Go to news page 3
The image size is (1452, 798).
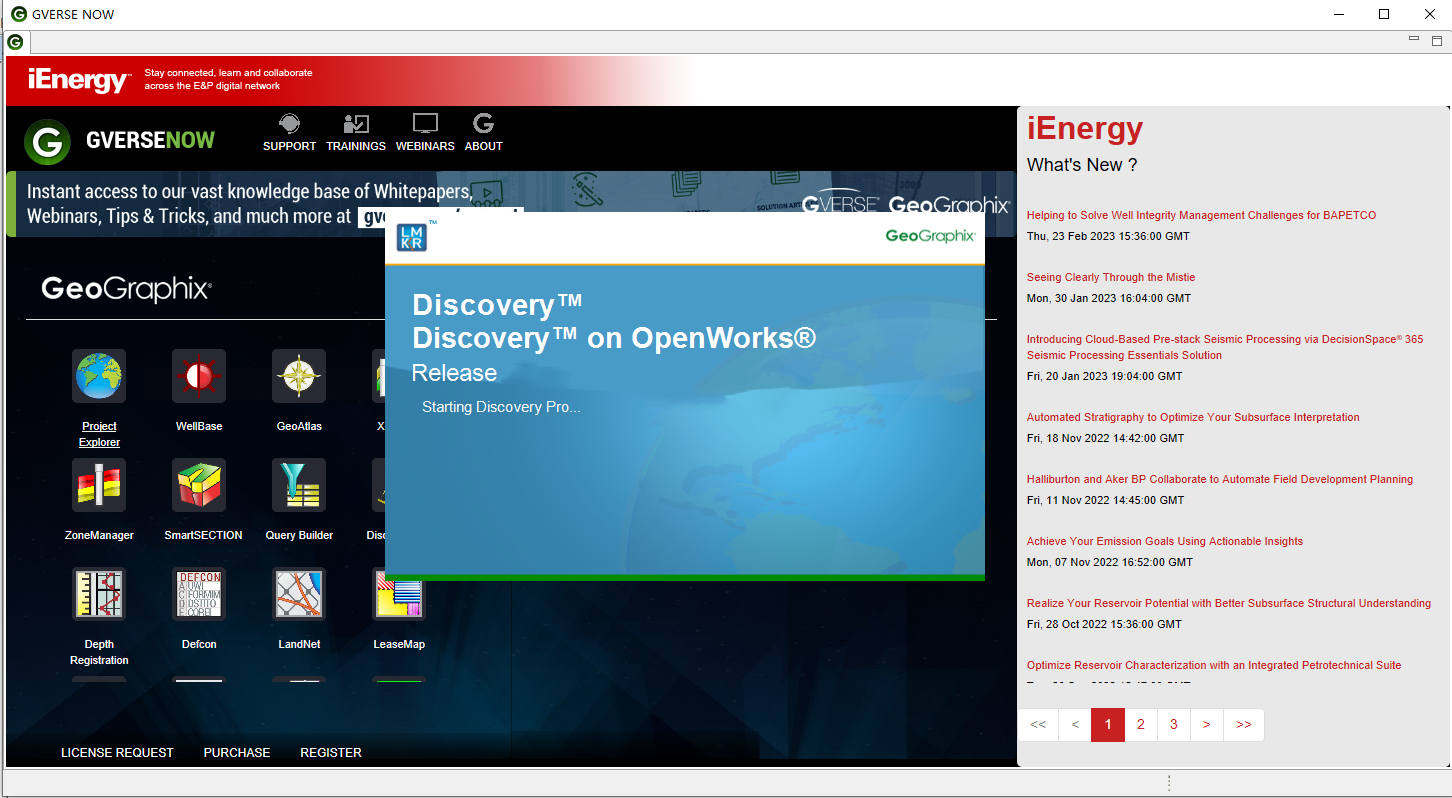[x=1174, y=725]
